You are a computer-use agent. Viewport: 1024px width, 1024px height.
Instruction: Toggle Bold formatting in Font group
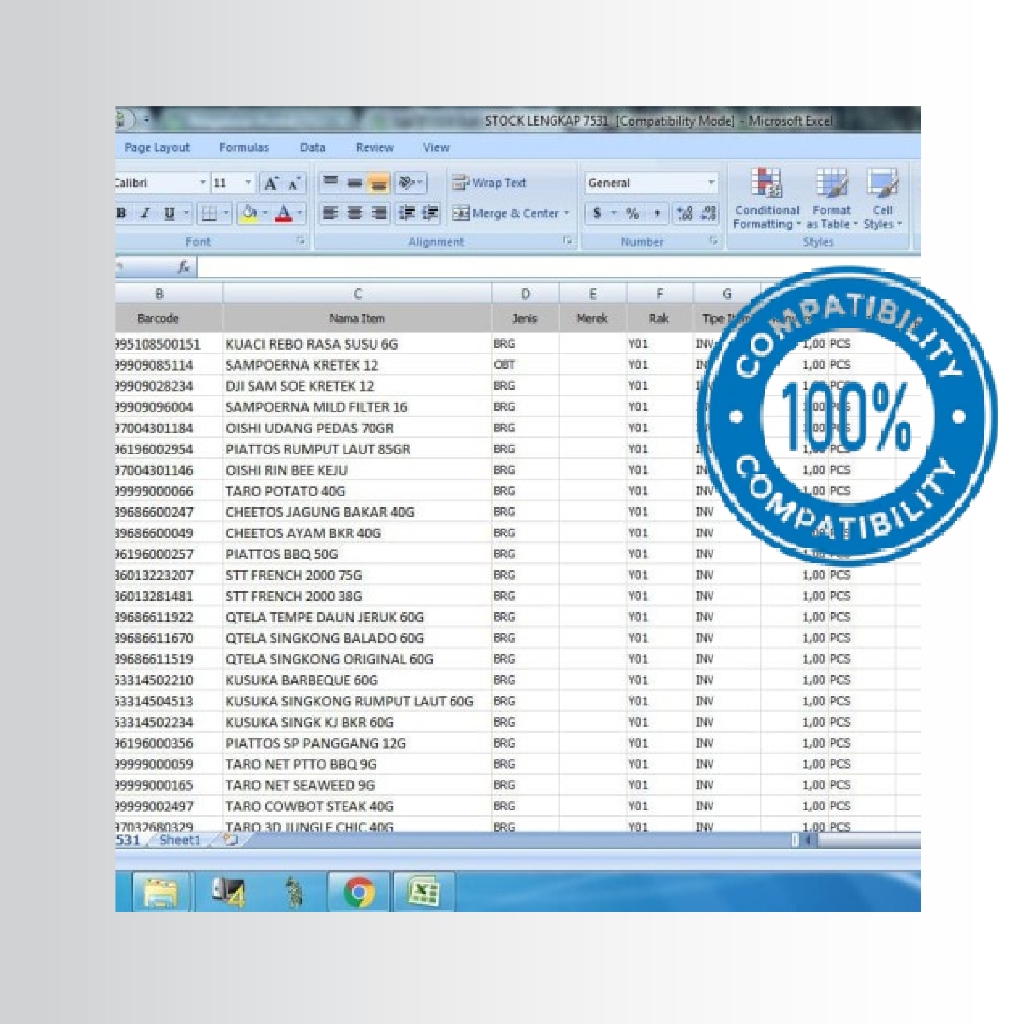click(121, 213)
